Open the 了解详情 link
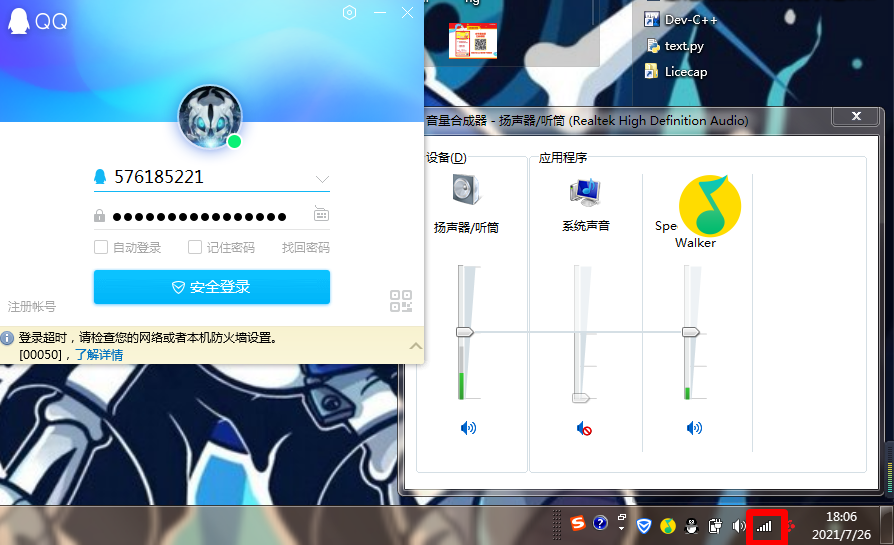Image resolution: width=894 pixels, height=545 pixels. (99, 355)
